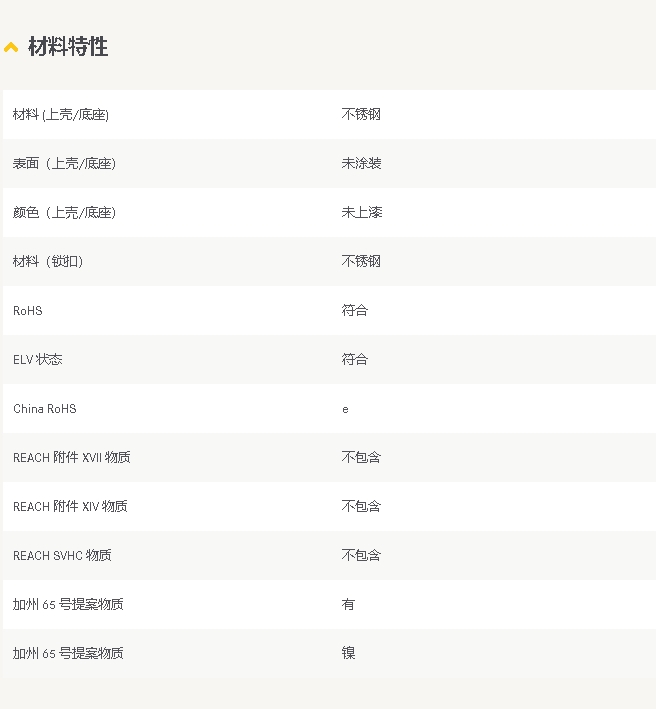Select the REACH SVHC 物质 label
The width and height of the screenshot is (656, 709).
[x=62, y=556]
